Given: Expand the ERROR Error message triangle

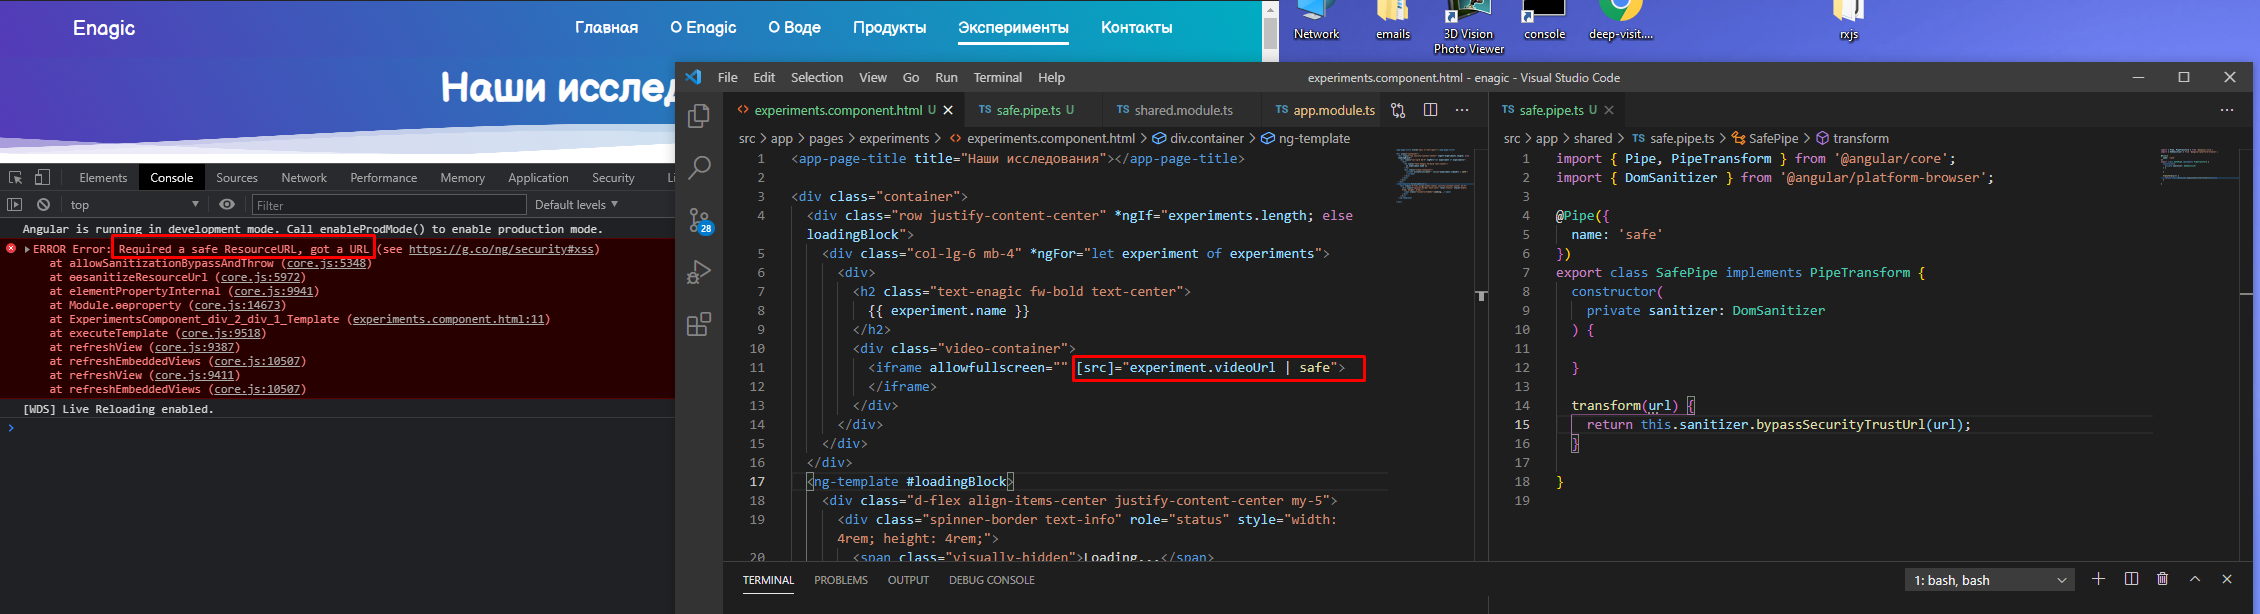Looking at the screenshot, I should pos(27,249).
